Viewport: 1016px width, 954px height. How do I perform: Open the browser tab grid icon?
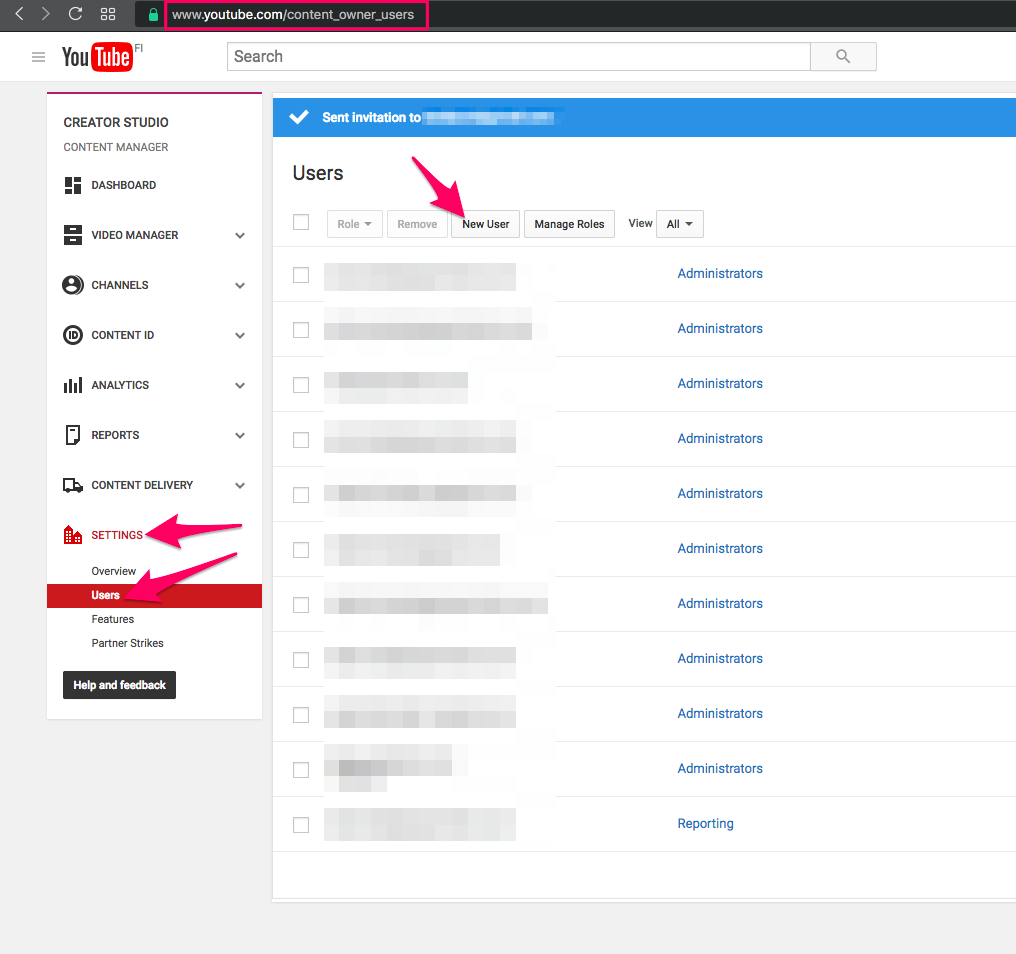108,14
